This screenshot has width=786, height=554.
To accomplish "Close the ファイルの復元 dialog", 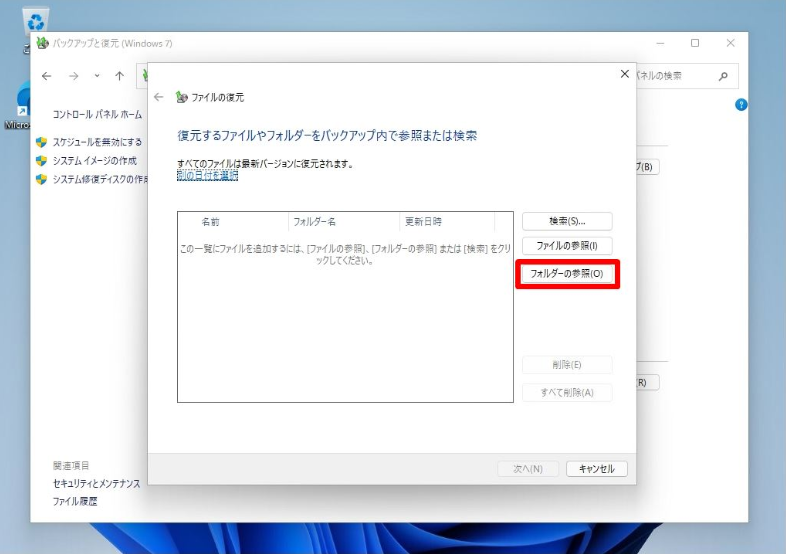I will [625, 74].
